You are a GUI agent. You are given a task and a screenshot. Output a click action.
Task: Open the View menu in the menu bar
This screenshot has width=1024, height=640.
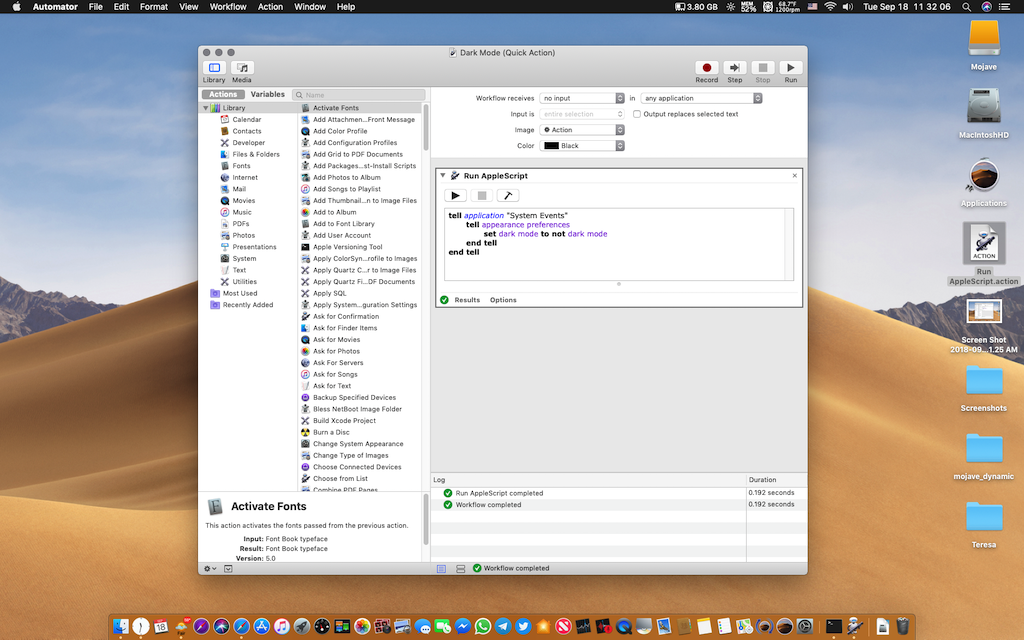pyautogui.click(x=188, y=7)
